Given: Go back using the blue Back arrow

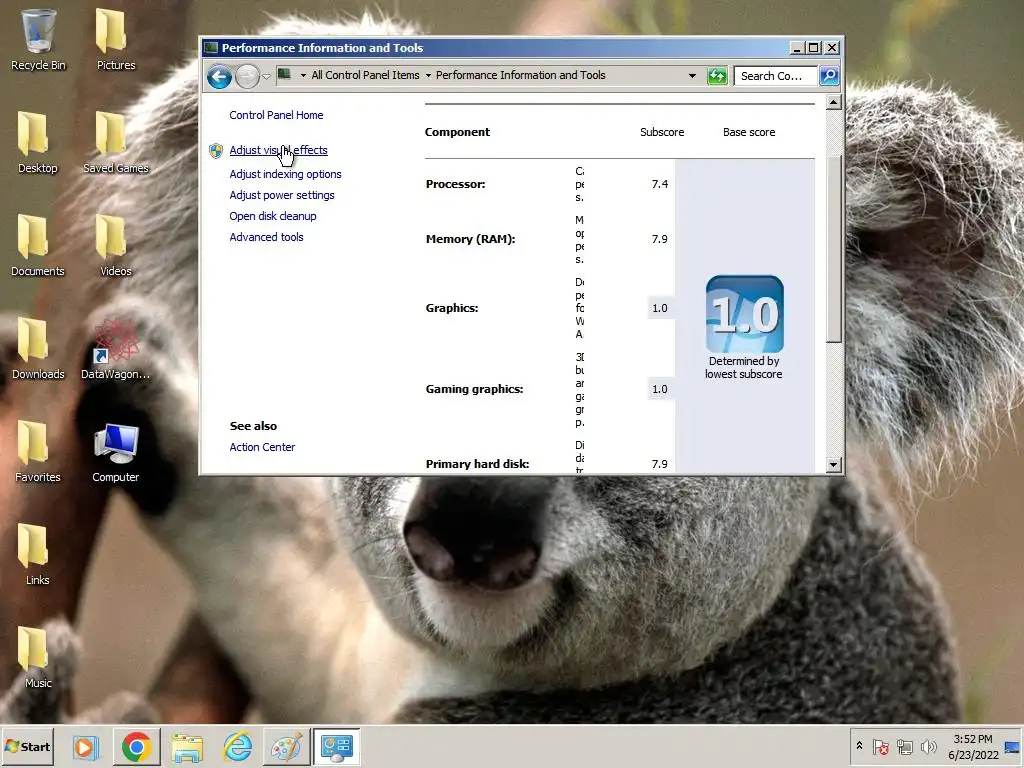Looking at the screenshot, I should click(x=219, y=76).
